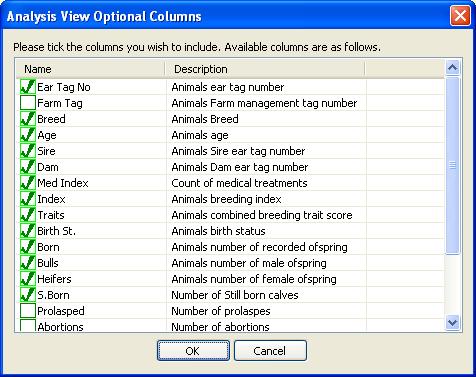This screenshot has height=377, width=476.
Task: Click the vertical scrollbar thumb
Action: (452, 165)
